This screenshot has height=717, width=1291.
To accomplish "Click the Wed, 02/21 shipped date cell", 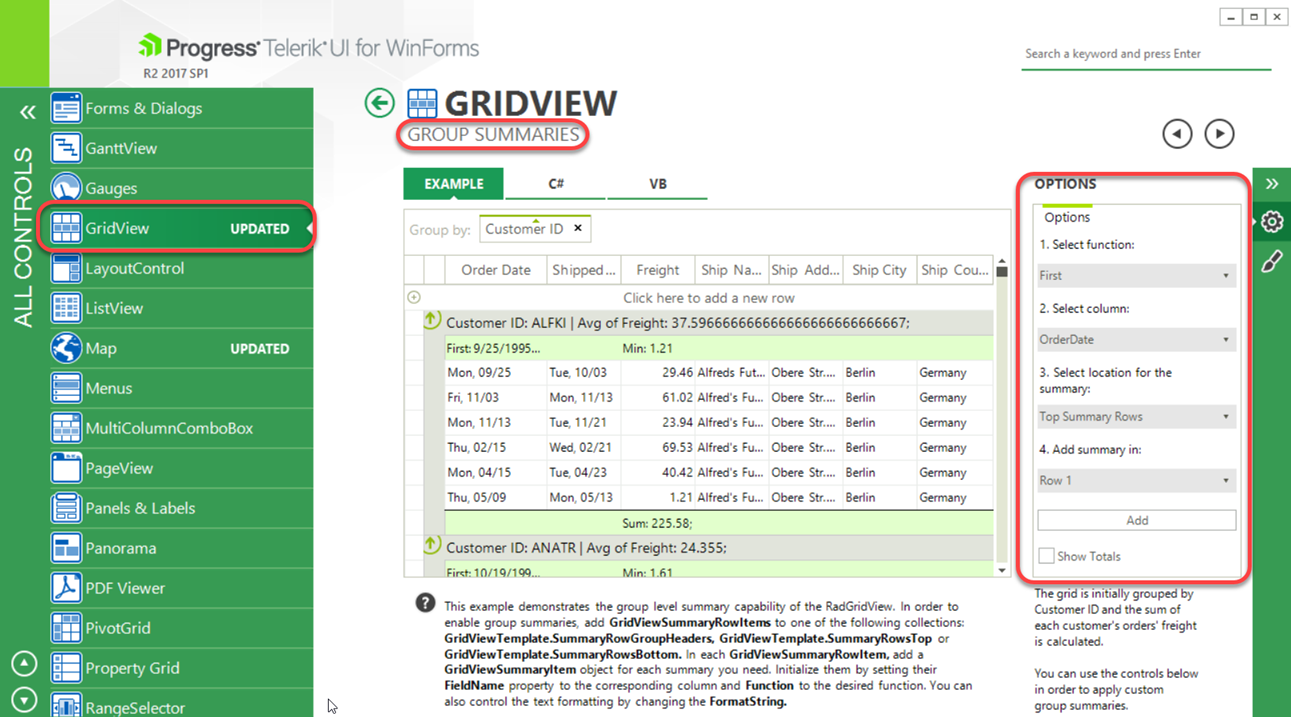I will point(584,447).
